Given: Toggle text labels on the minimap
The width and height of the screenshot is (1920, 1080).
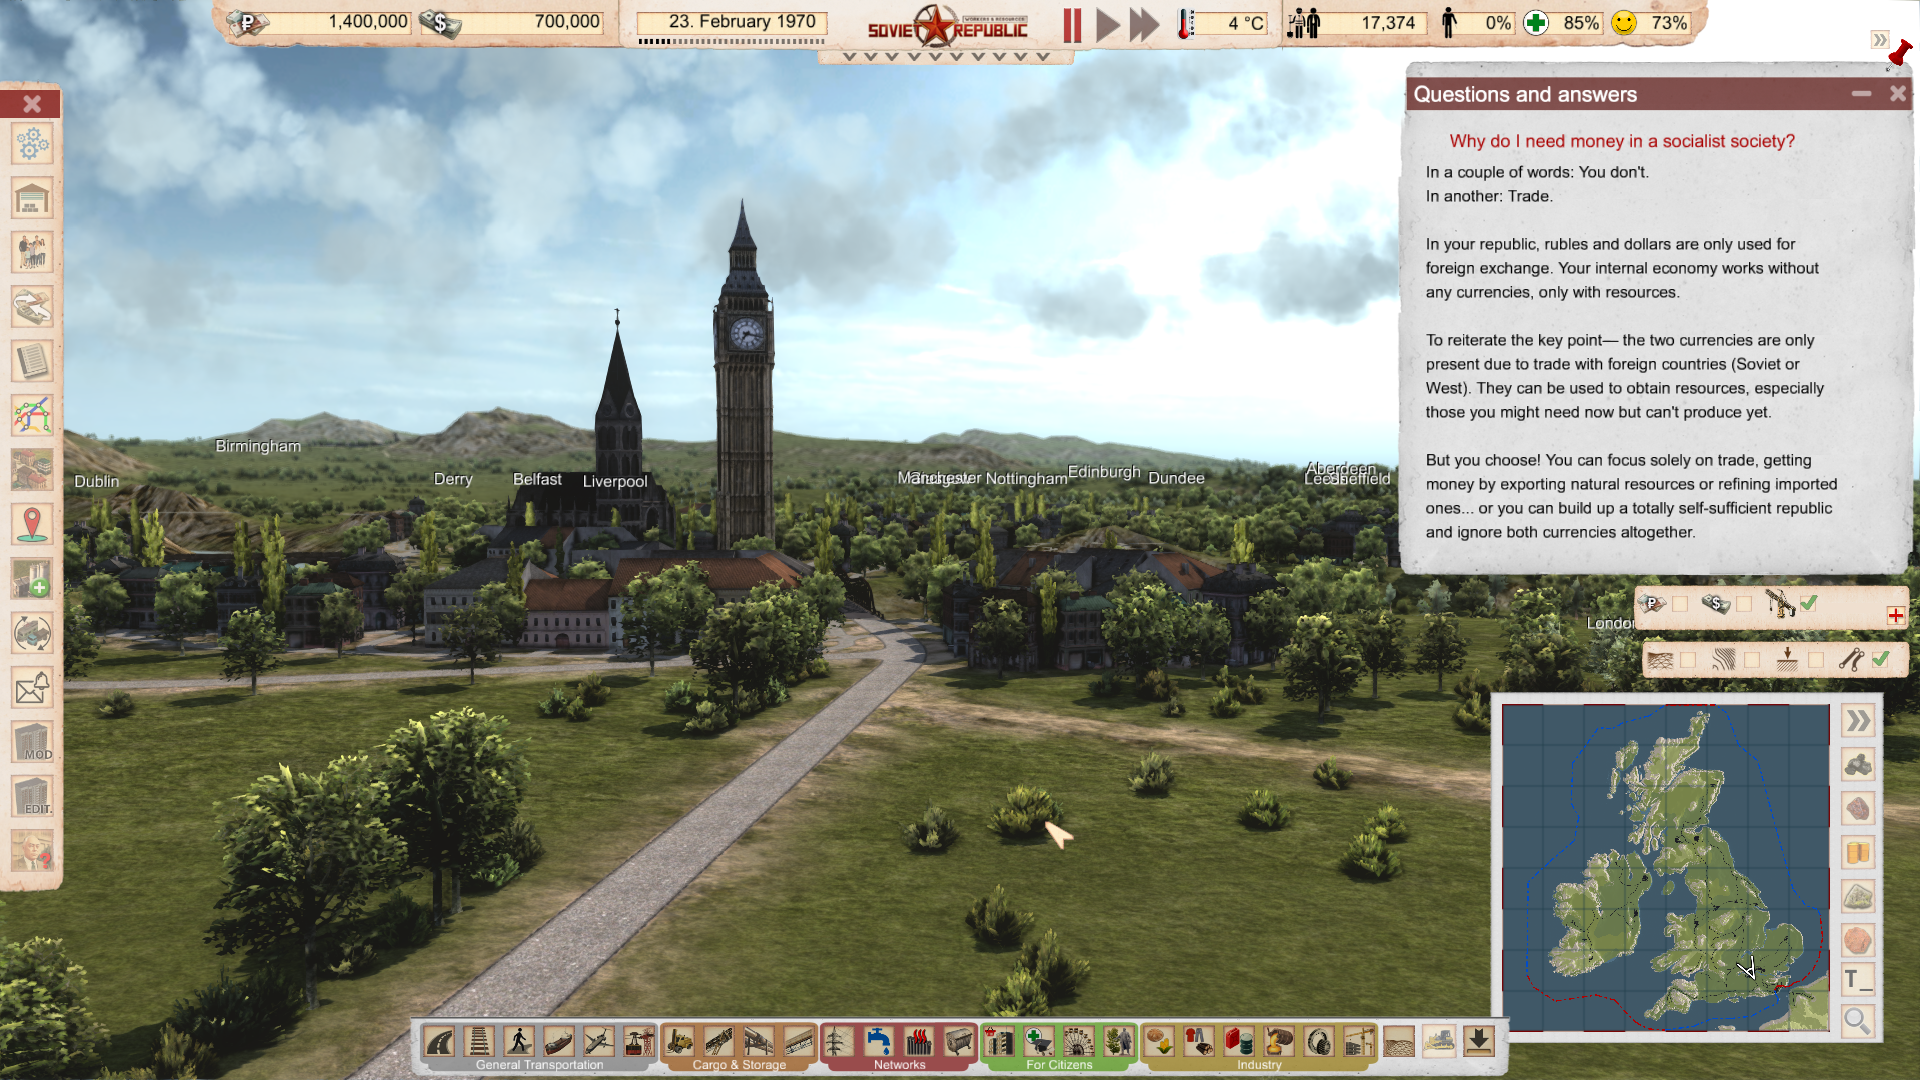Looking at the screenshot, I should click(x=1858, y=980).
